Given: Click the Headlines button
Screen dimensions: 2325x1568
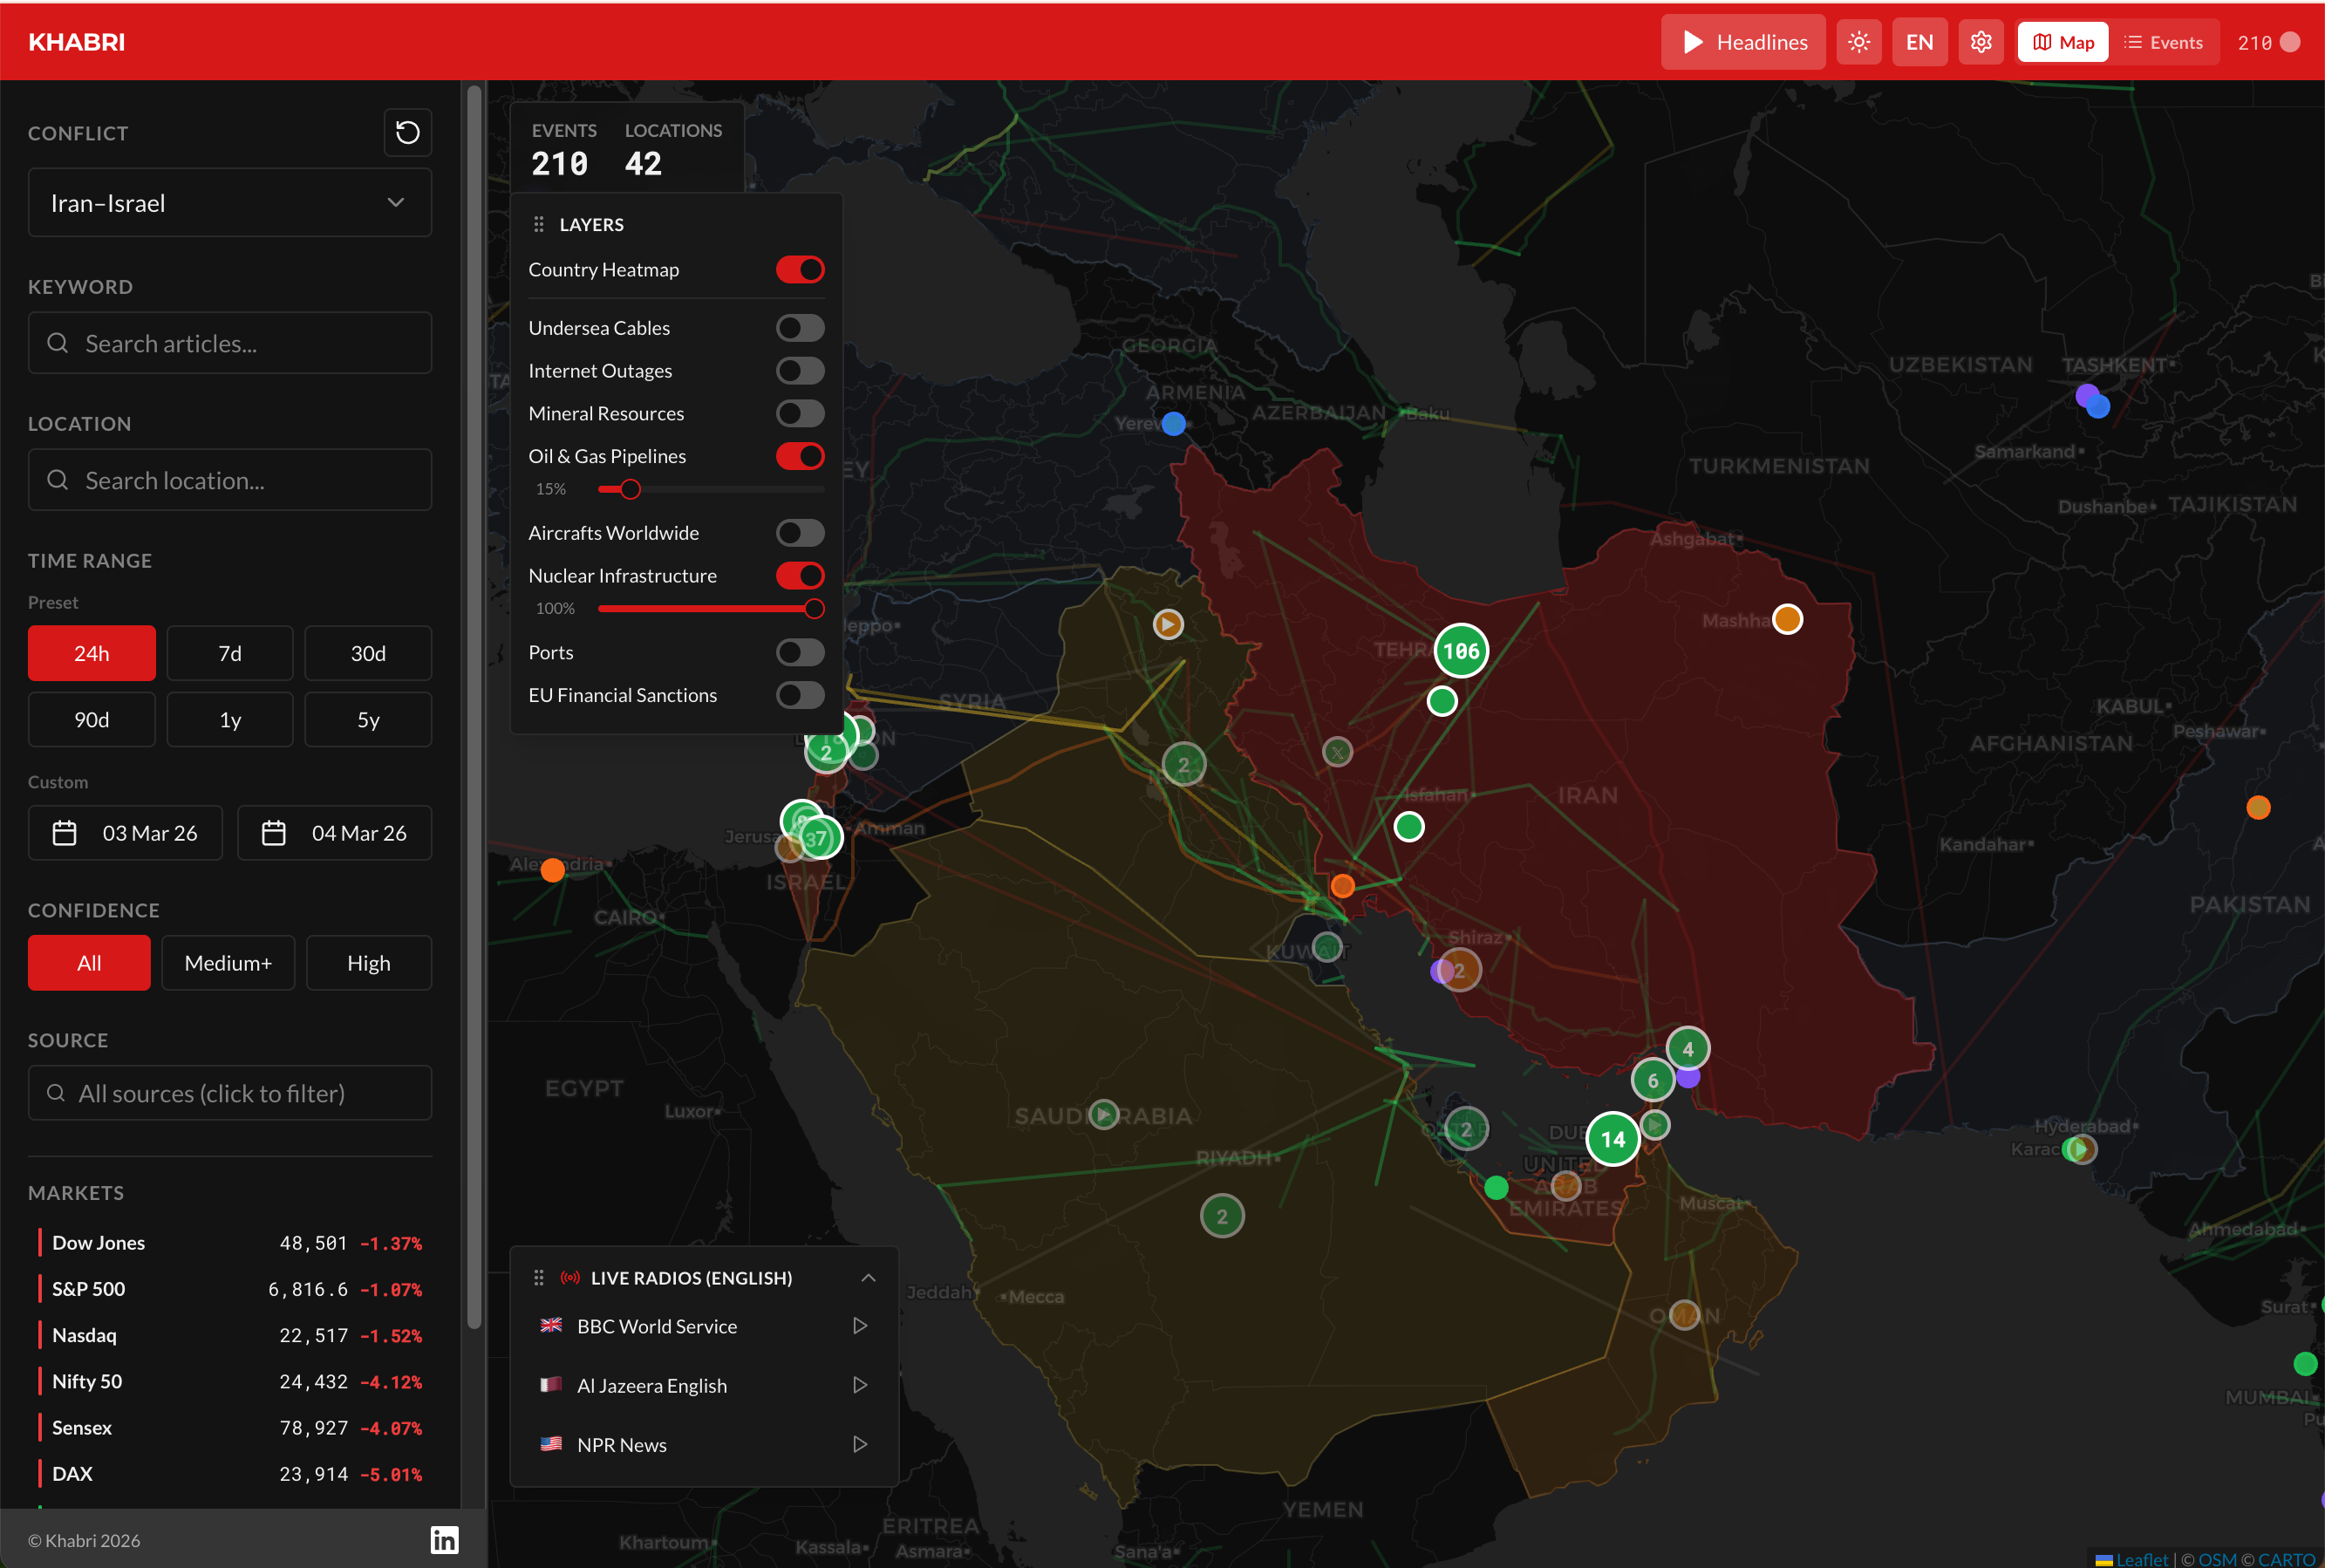Looking at the screenshot, I should 1742,41.
